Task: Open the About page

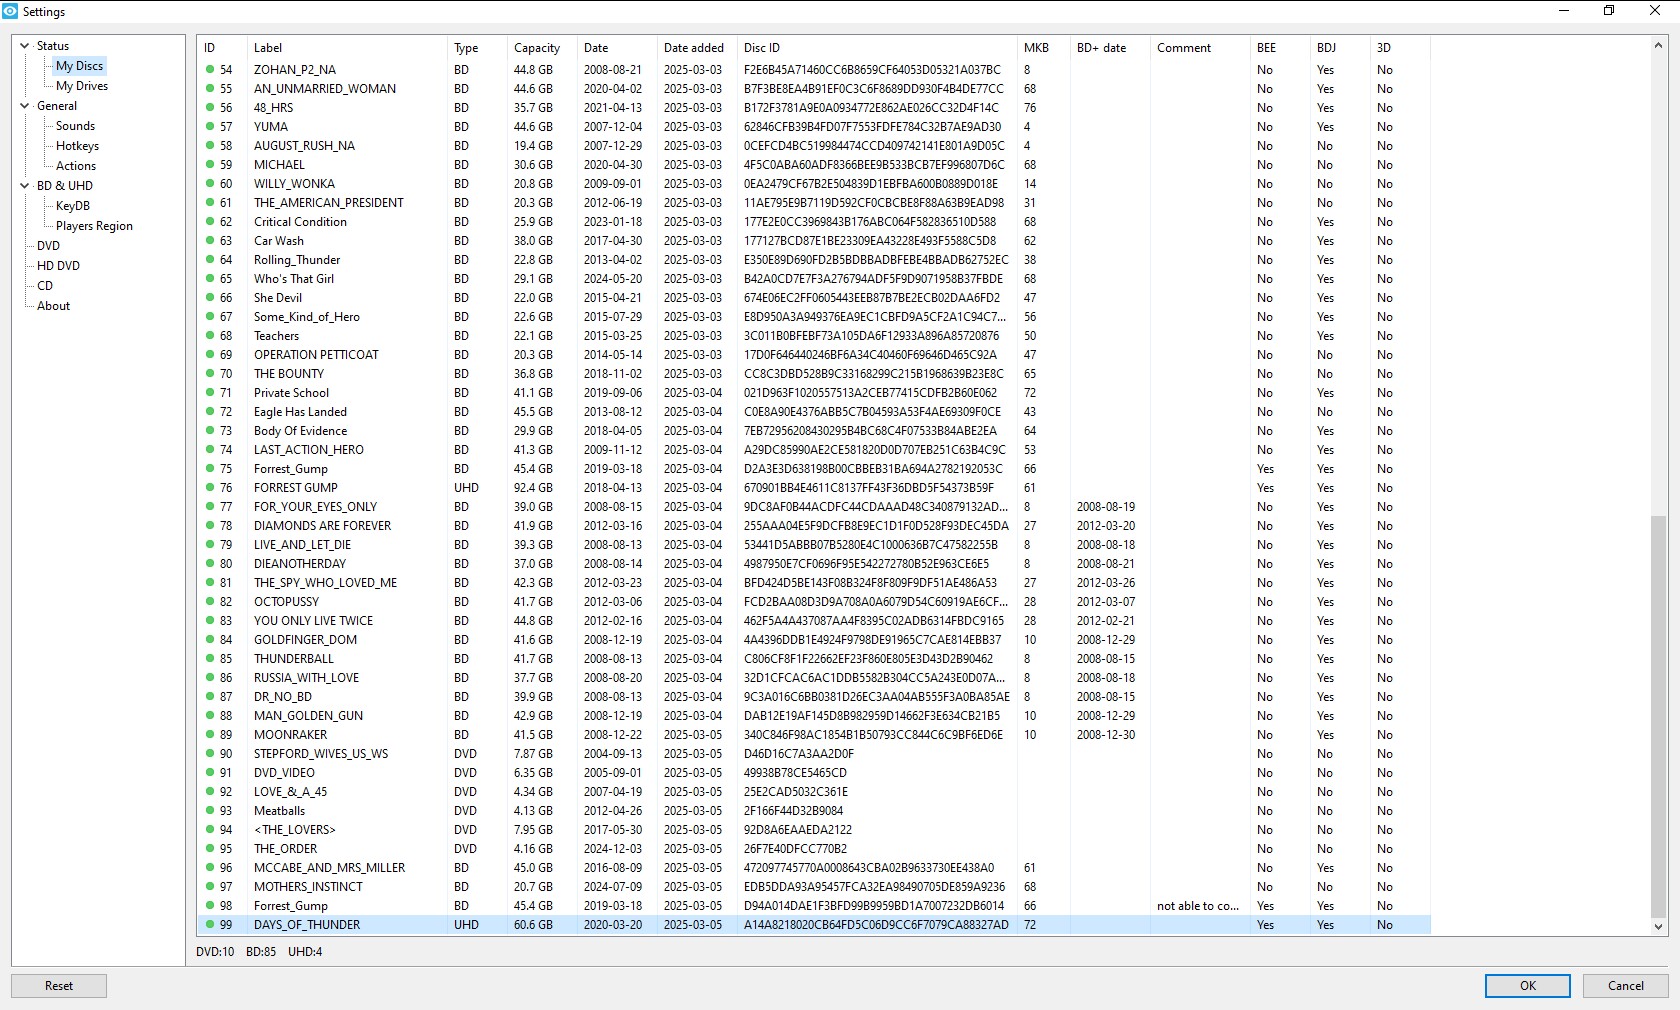Action: coord(53,306)
